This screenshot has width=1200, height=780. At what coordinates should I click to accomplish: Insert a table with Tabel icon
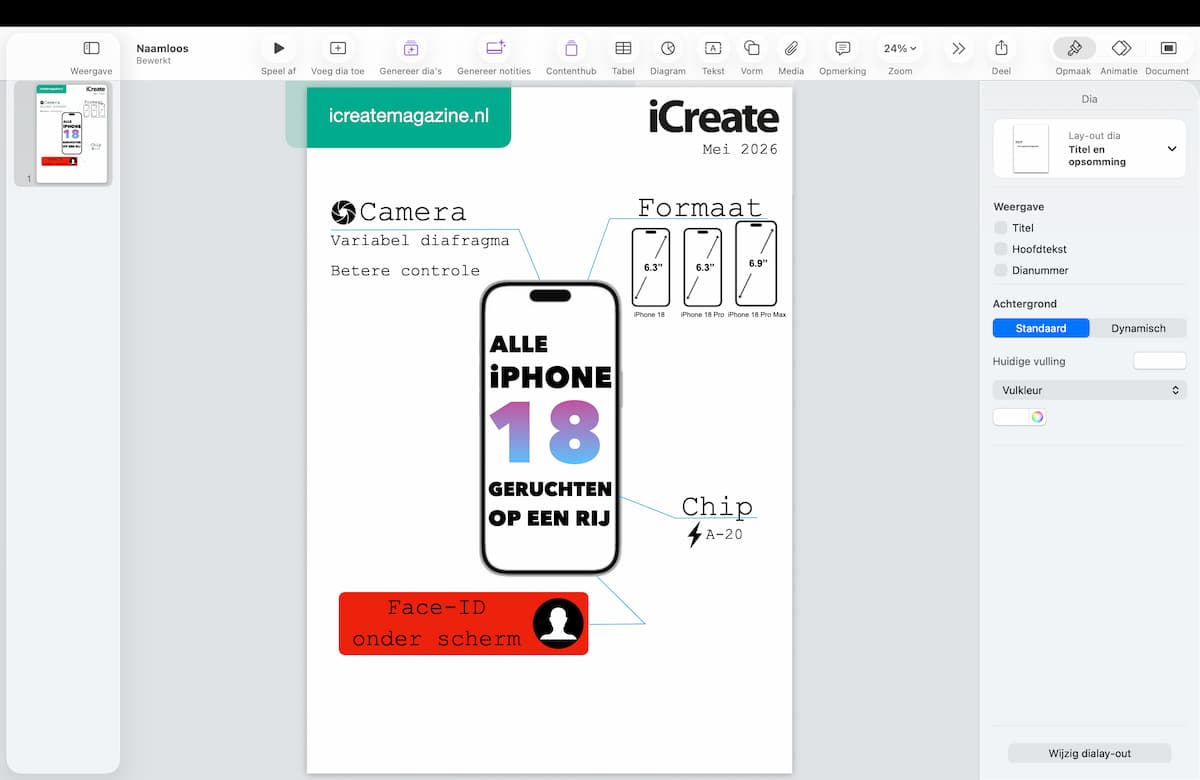[623, 48]
